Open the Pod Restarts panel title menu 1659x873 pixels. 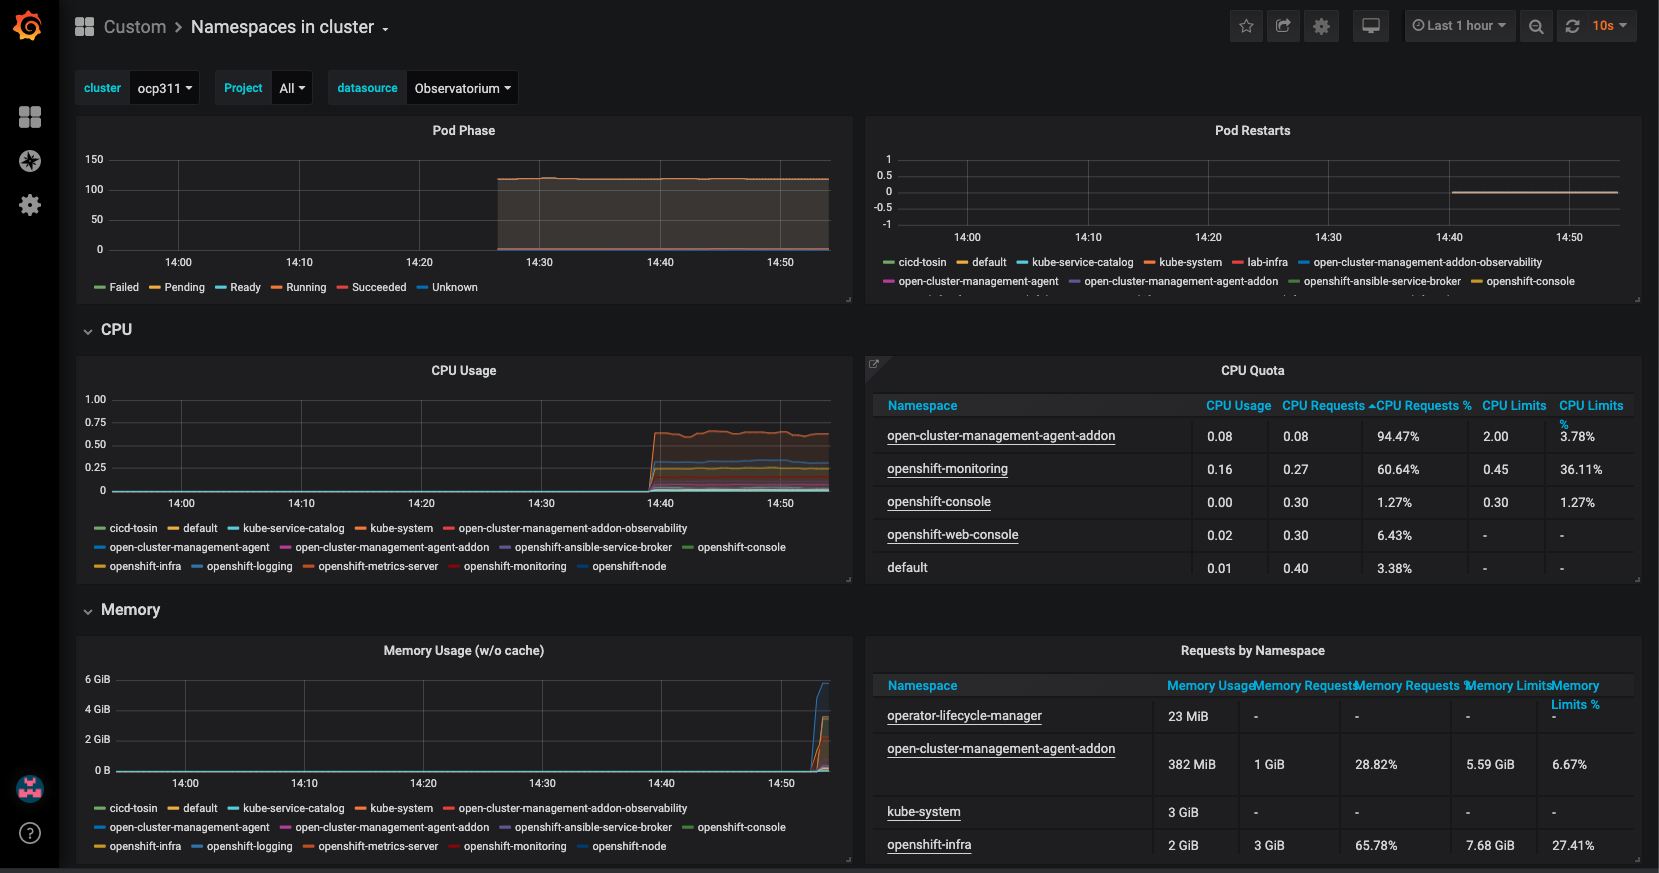coord(1252,131)
